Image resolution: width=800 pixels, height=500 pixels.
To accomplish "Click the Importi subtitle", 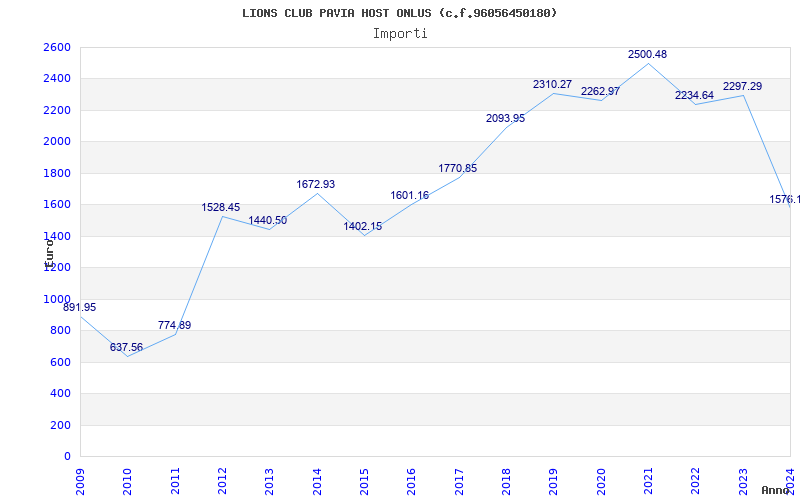I will tap(400, 34).
